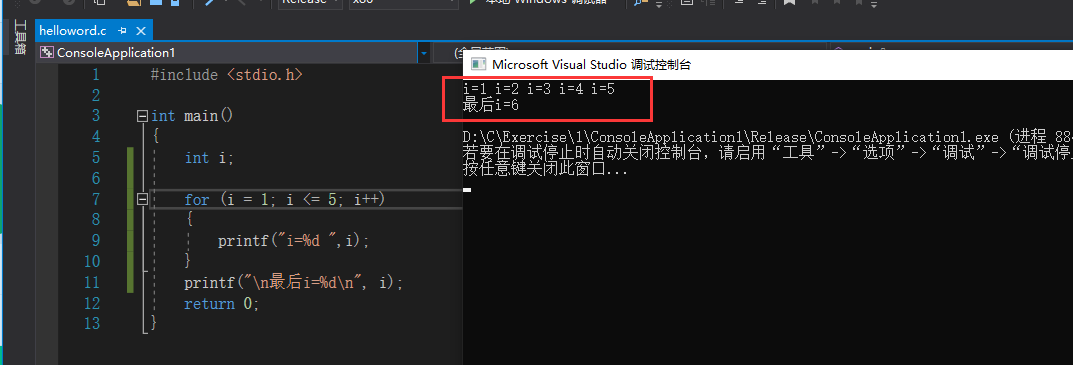Click the 'int main()' function header
Viewport: 1073px width, 365px height.
tap(192, 116)
